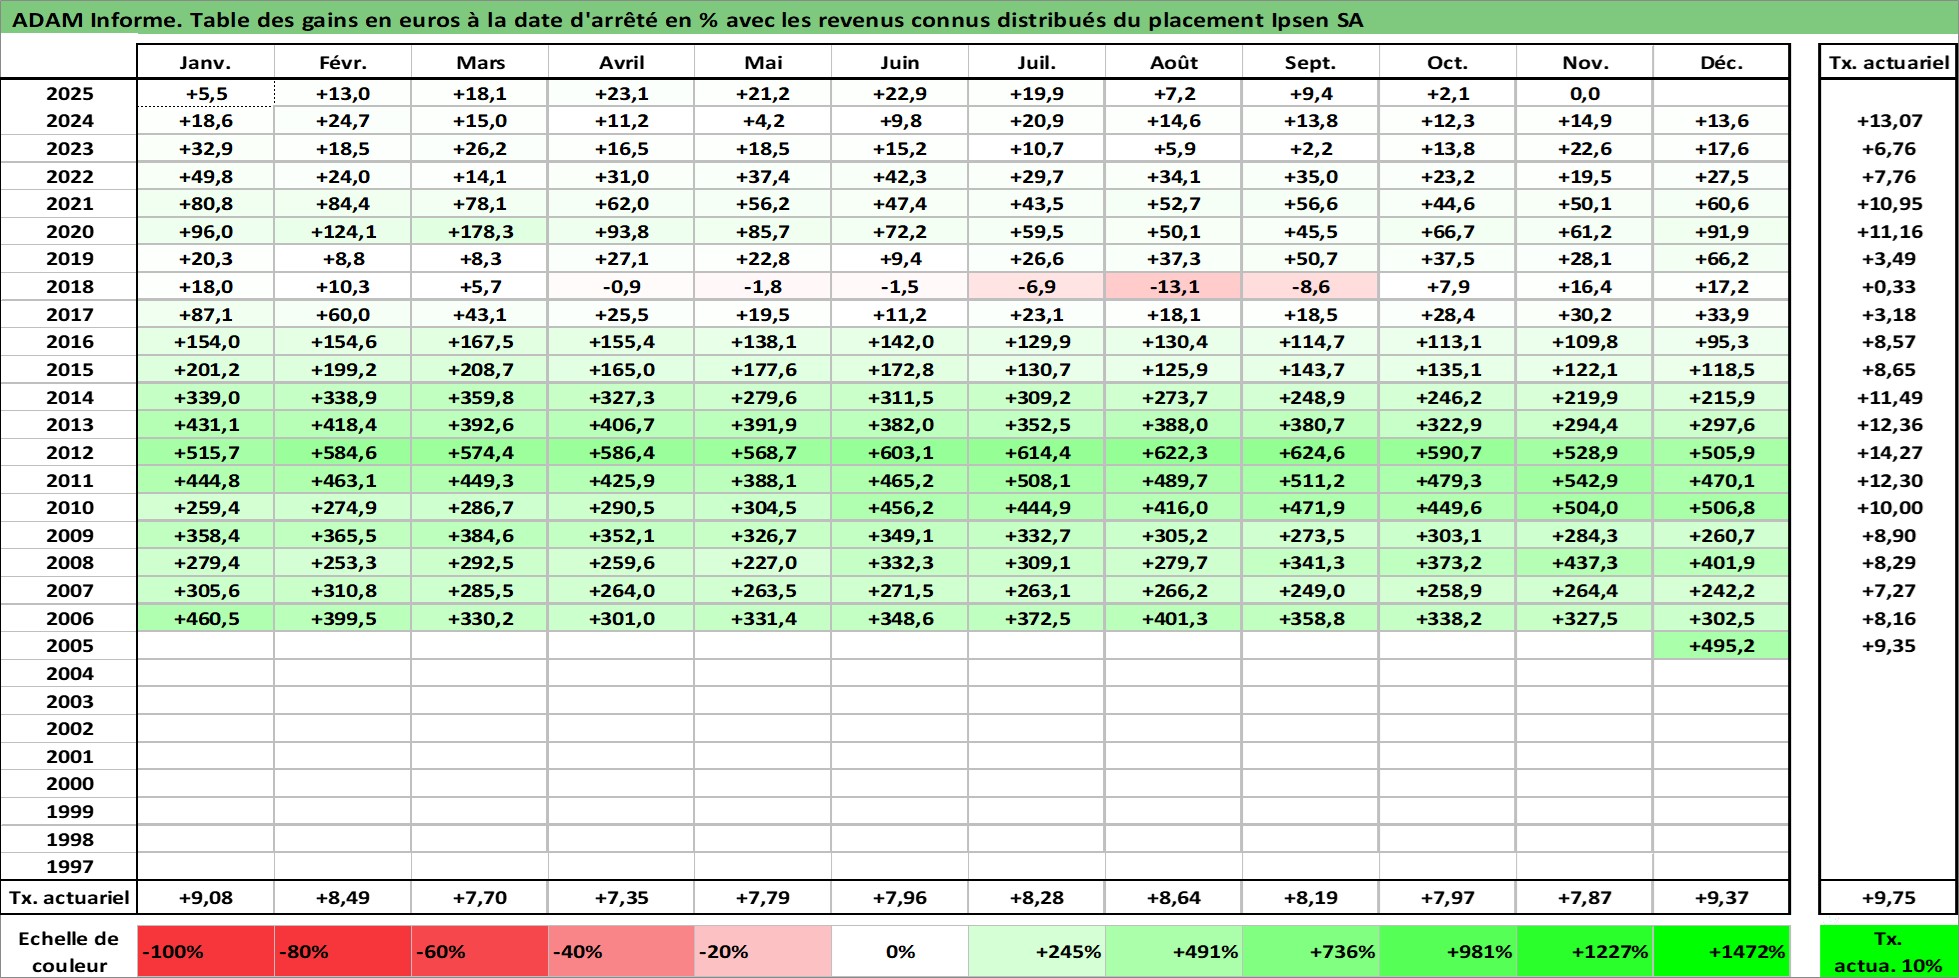Click the +9,08 actuarial rate under Janv.

pos(205,897)
